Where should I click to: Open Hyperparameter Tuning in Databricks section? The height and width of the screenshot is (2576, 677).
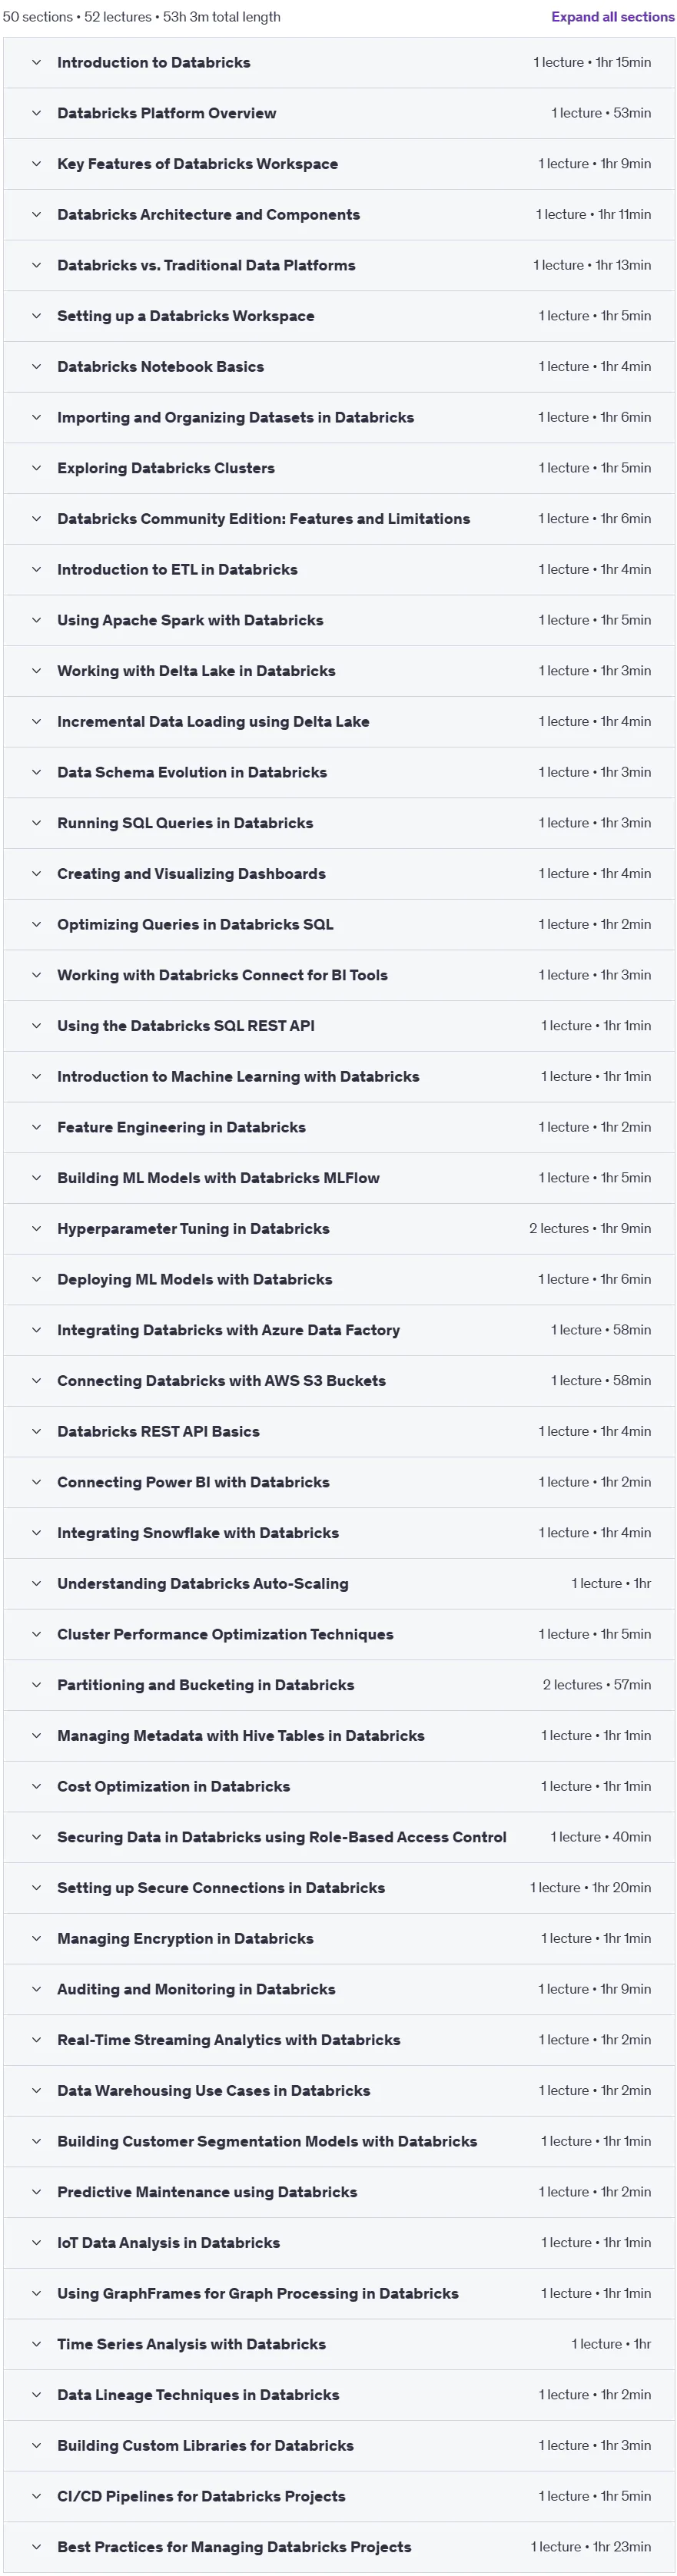(x=339, y=1228)
